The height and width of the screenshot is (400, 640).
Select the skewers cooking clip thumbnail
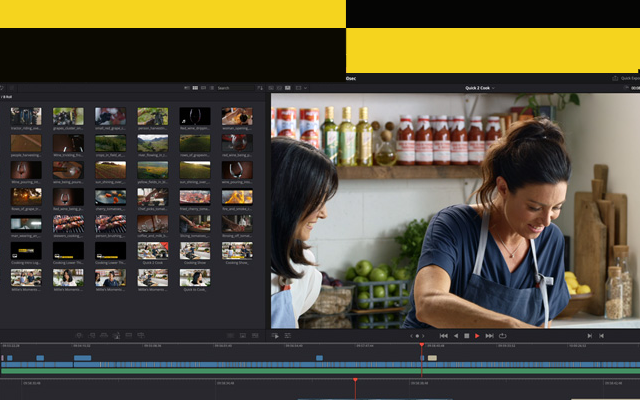68,224
